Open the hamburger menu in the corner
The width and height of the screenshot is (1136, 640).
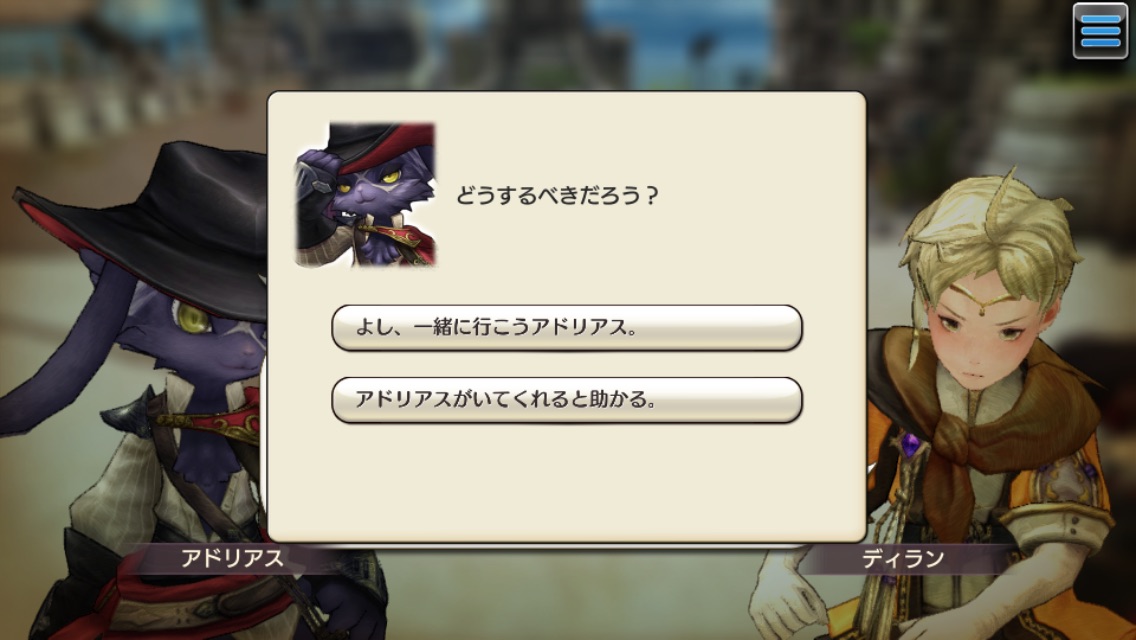pos(1100,30)
